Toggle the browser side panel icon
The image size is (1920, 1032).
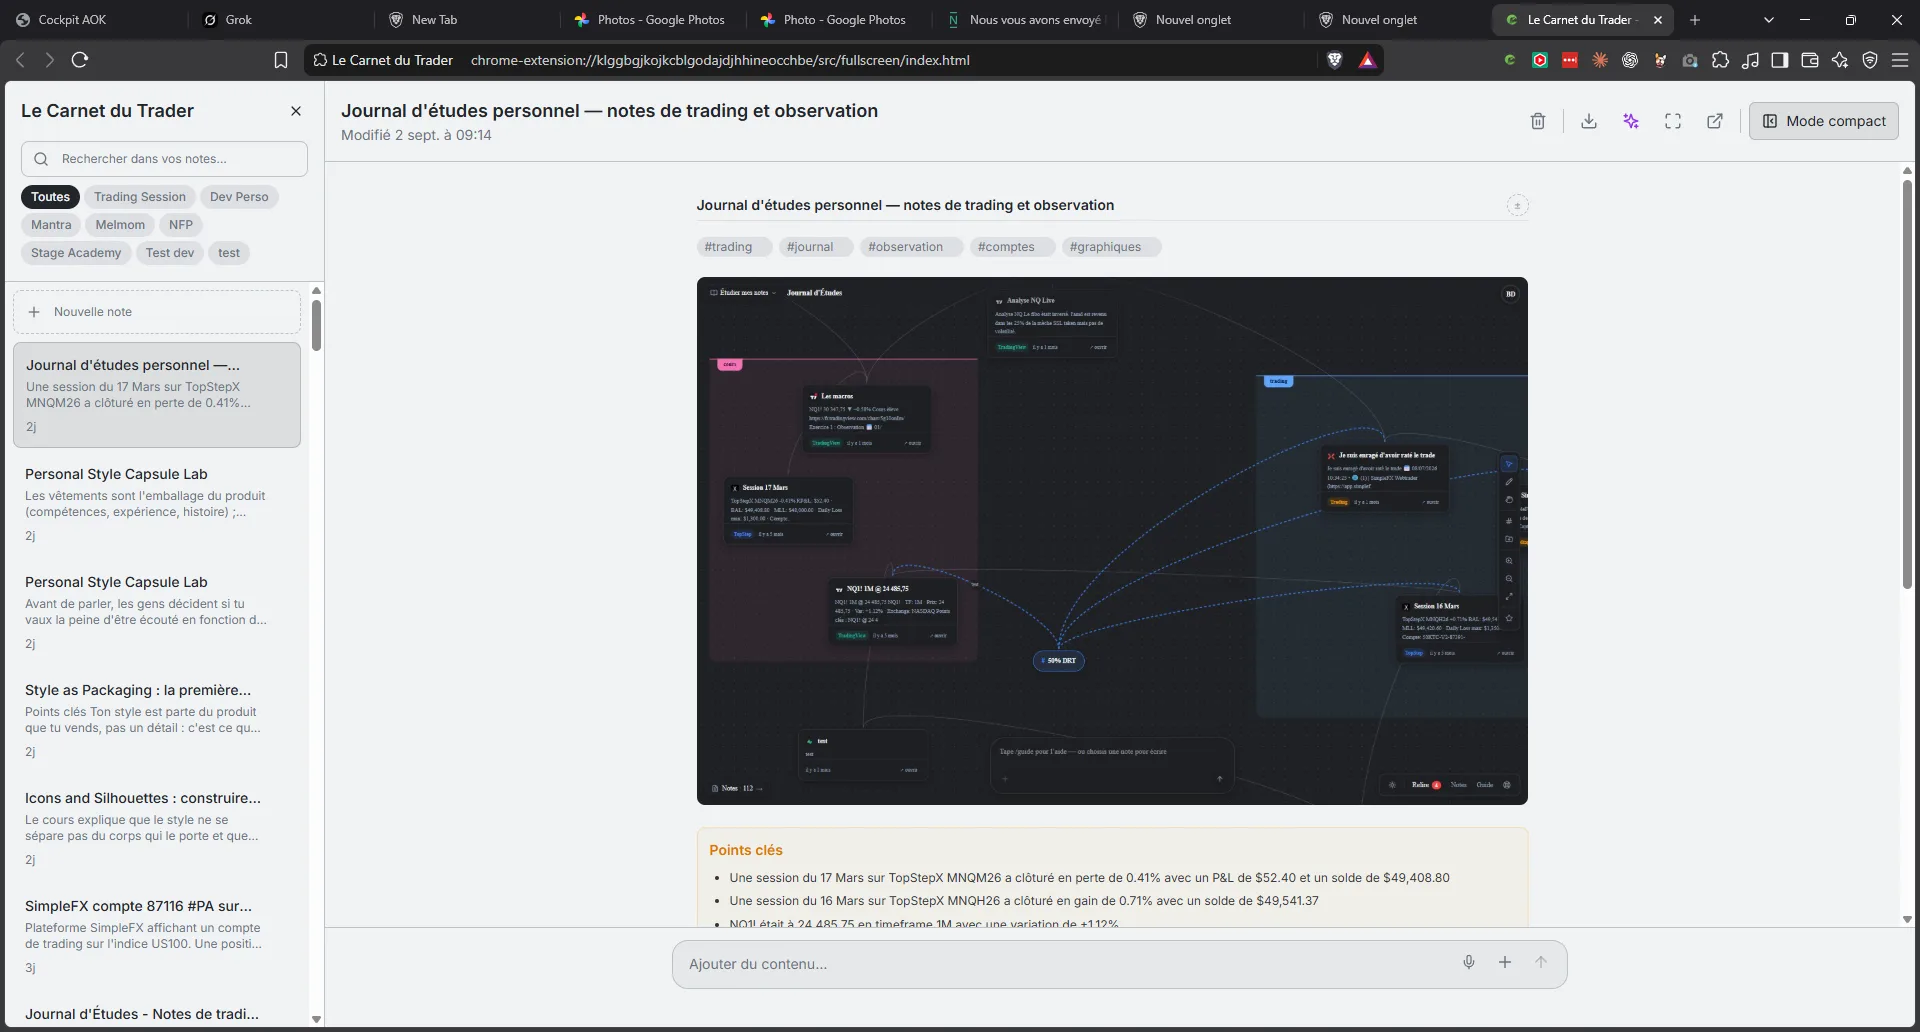point(1780,60)
